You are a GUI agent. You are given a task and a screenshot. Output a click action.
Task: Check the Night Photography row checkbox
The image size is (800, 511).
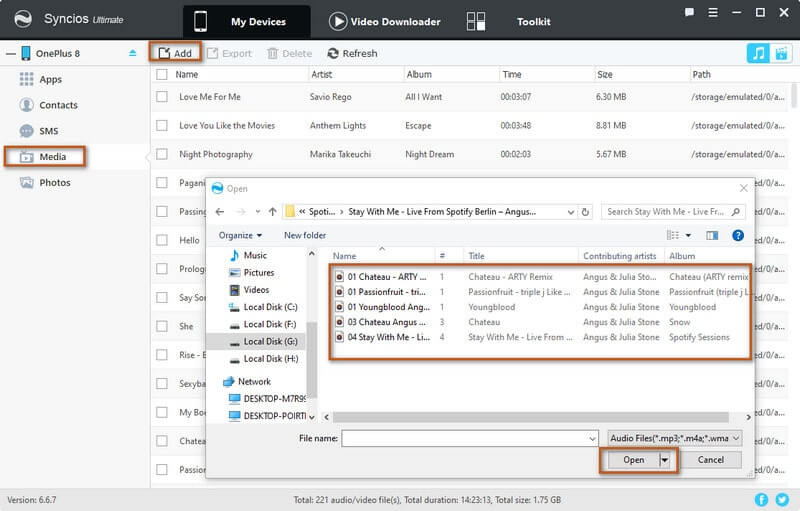pos(162,154)
